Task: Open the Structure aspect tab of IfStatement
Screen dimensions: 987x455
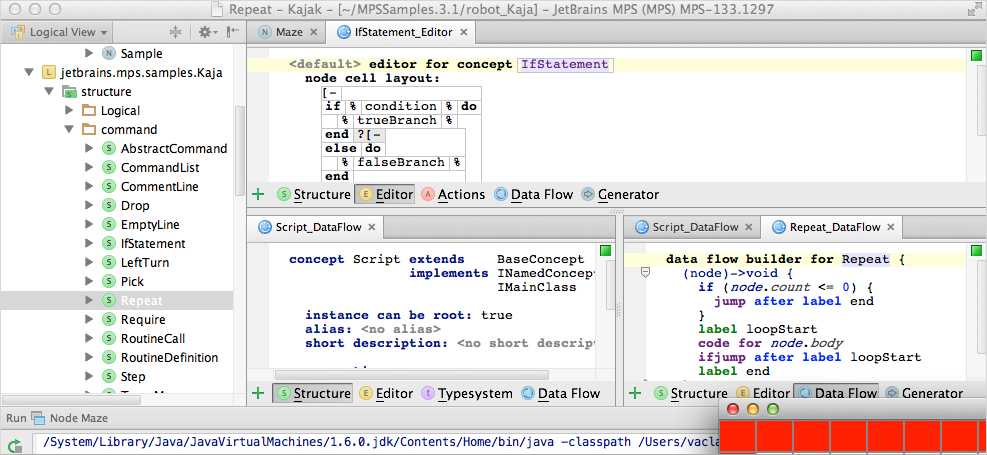Action: pyautogui.click(x=313, y=194)
